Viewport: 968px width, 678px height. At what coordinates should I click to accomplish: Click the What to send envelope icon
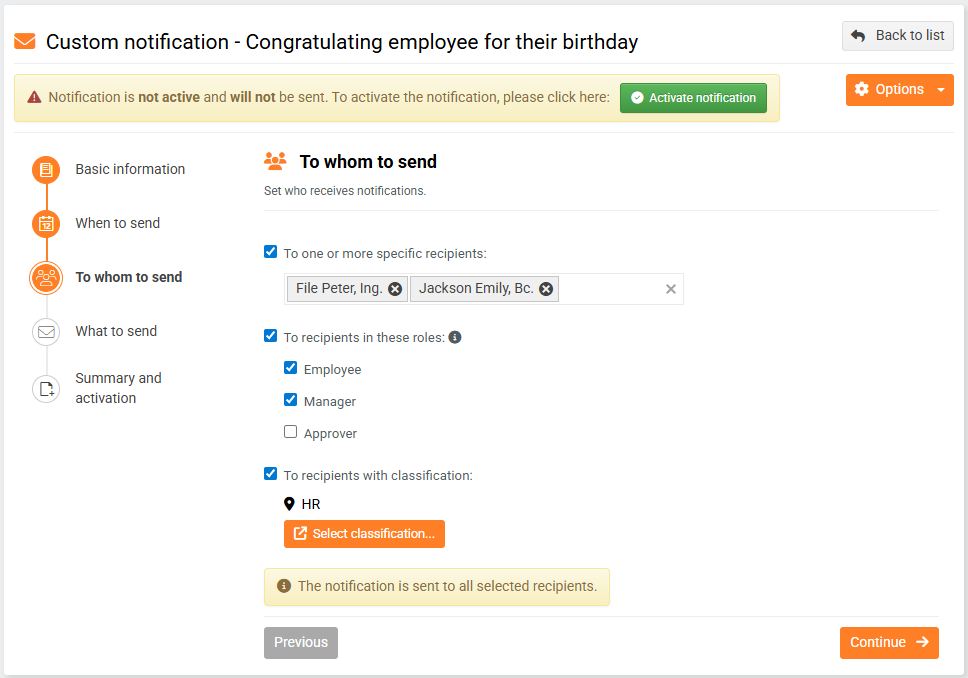tap(46, 331)
